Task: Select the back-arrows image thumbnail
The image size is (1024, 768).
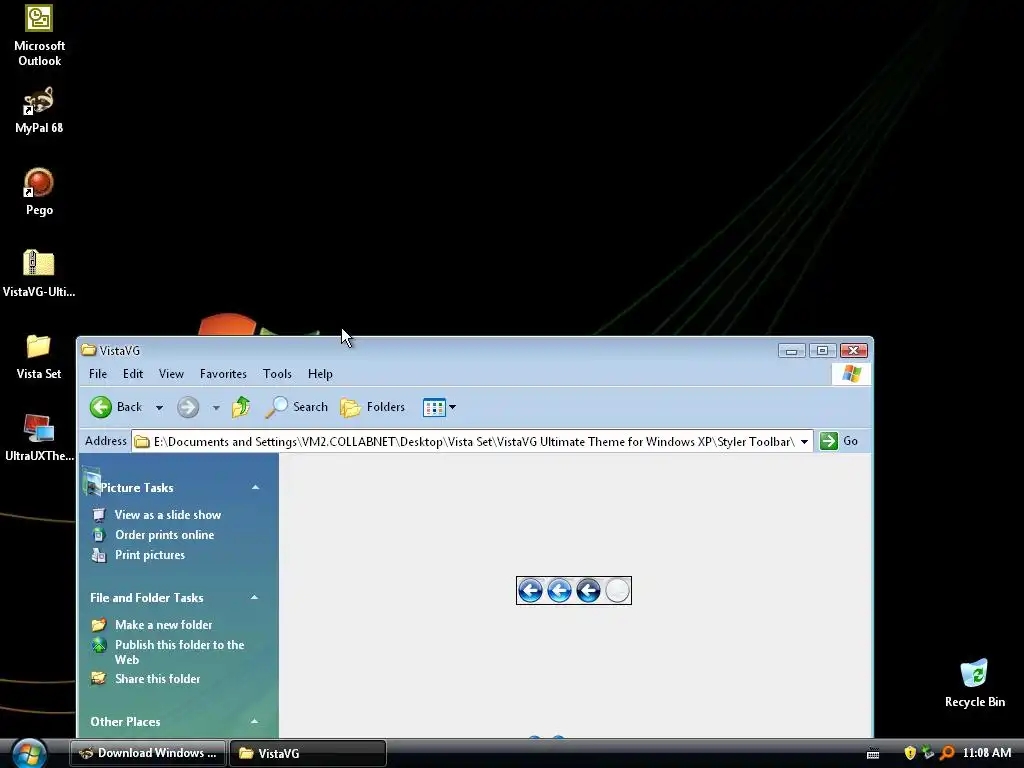Action: pos(574,590)
